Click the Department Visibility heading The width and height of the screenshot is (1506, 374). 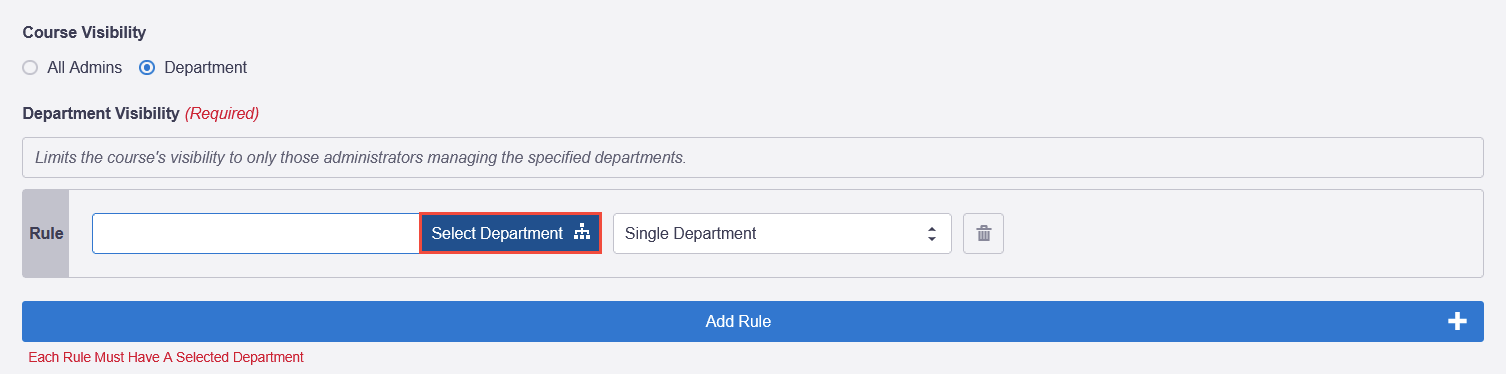101,114
